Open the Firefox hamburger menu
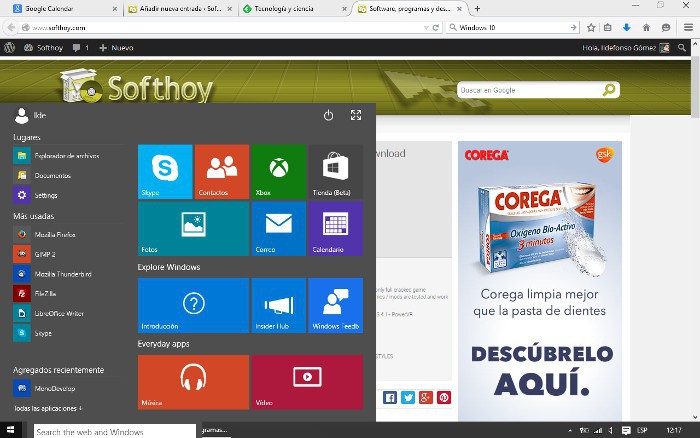 pyautogui.click(x=688, y=28)
